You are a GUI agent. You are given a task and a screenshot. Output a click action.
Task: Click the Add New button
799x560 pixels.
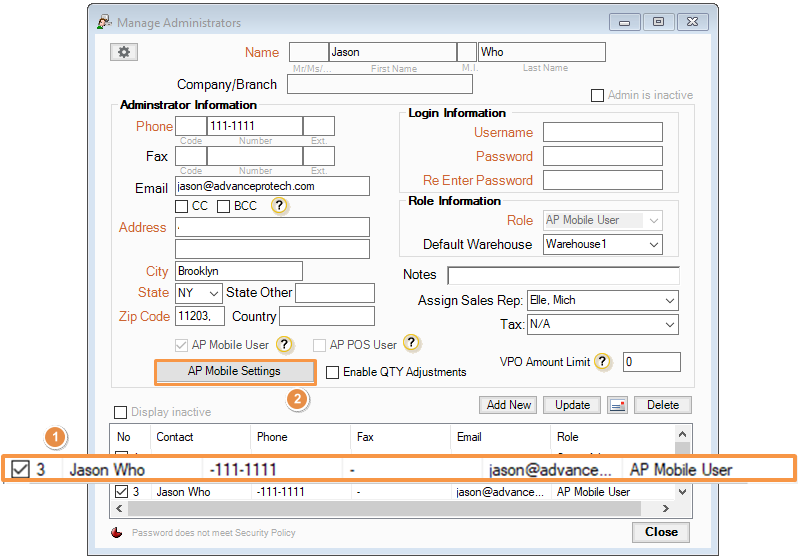[509, 405]
